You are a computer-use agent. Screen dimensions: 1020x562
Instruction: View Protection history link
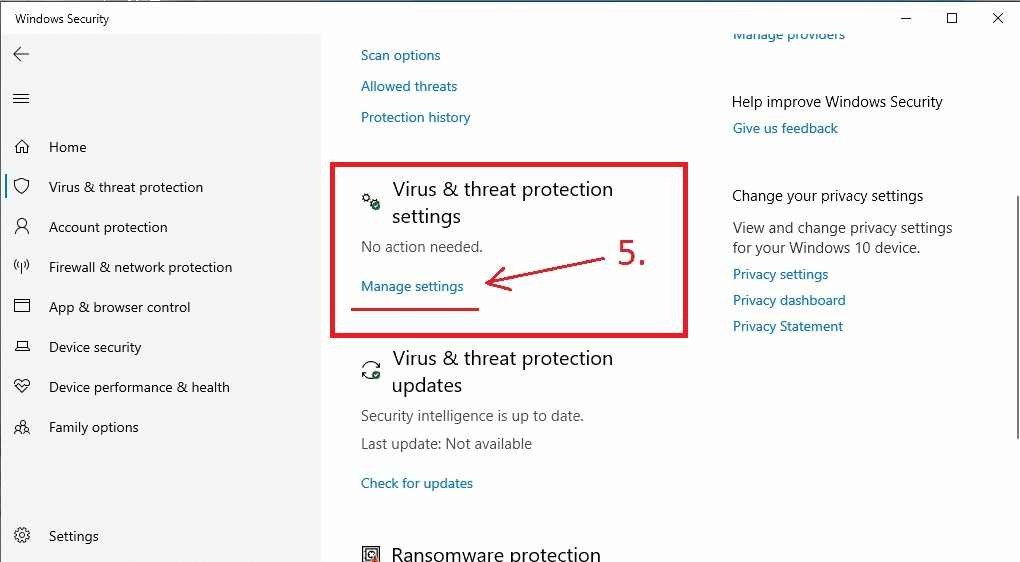416,117
